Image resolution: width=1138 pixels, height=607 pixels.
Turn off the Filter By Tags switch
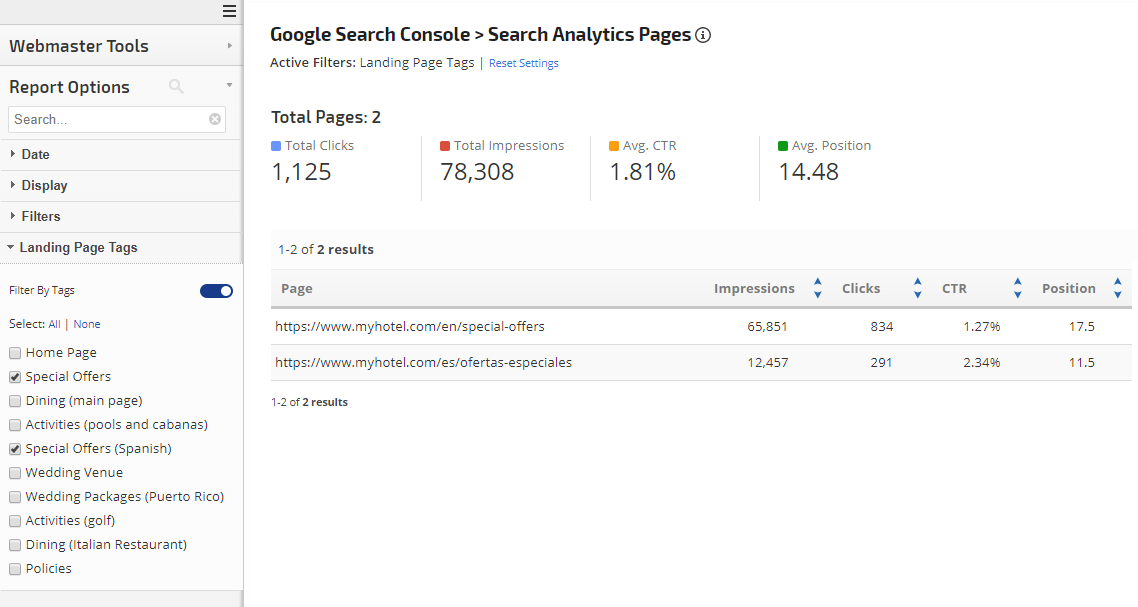click(x=216, y=291)
